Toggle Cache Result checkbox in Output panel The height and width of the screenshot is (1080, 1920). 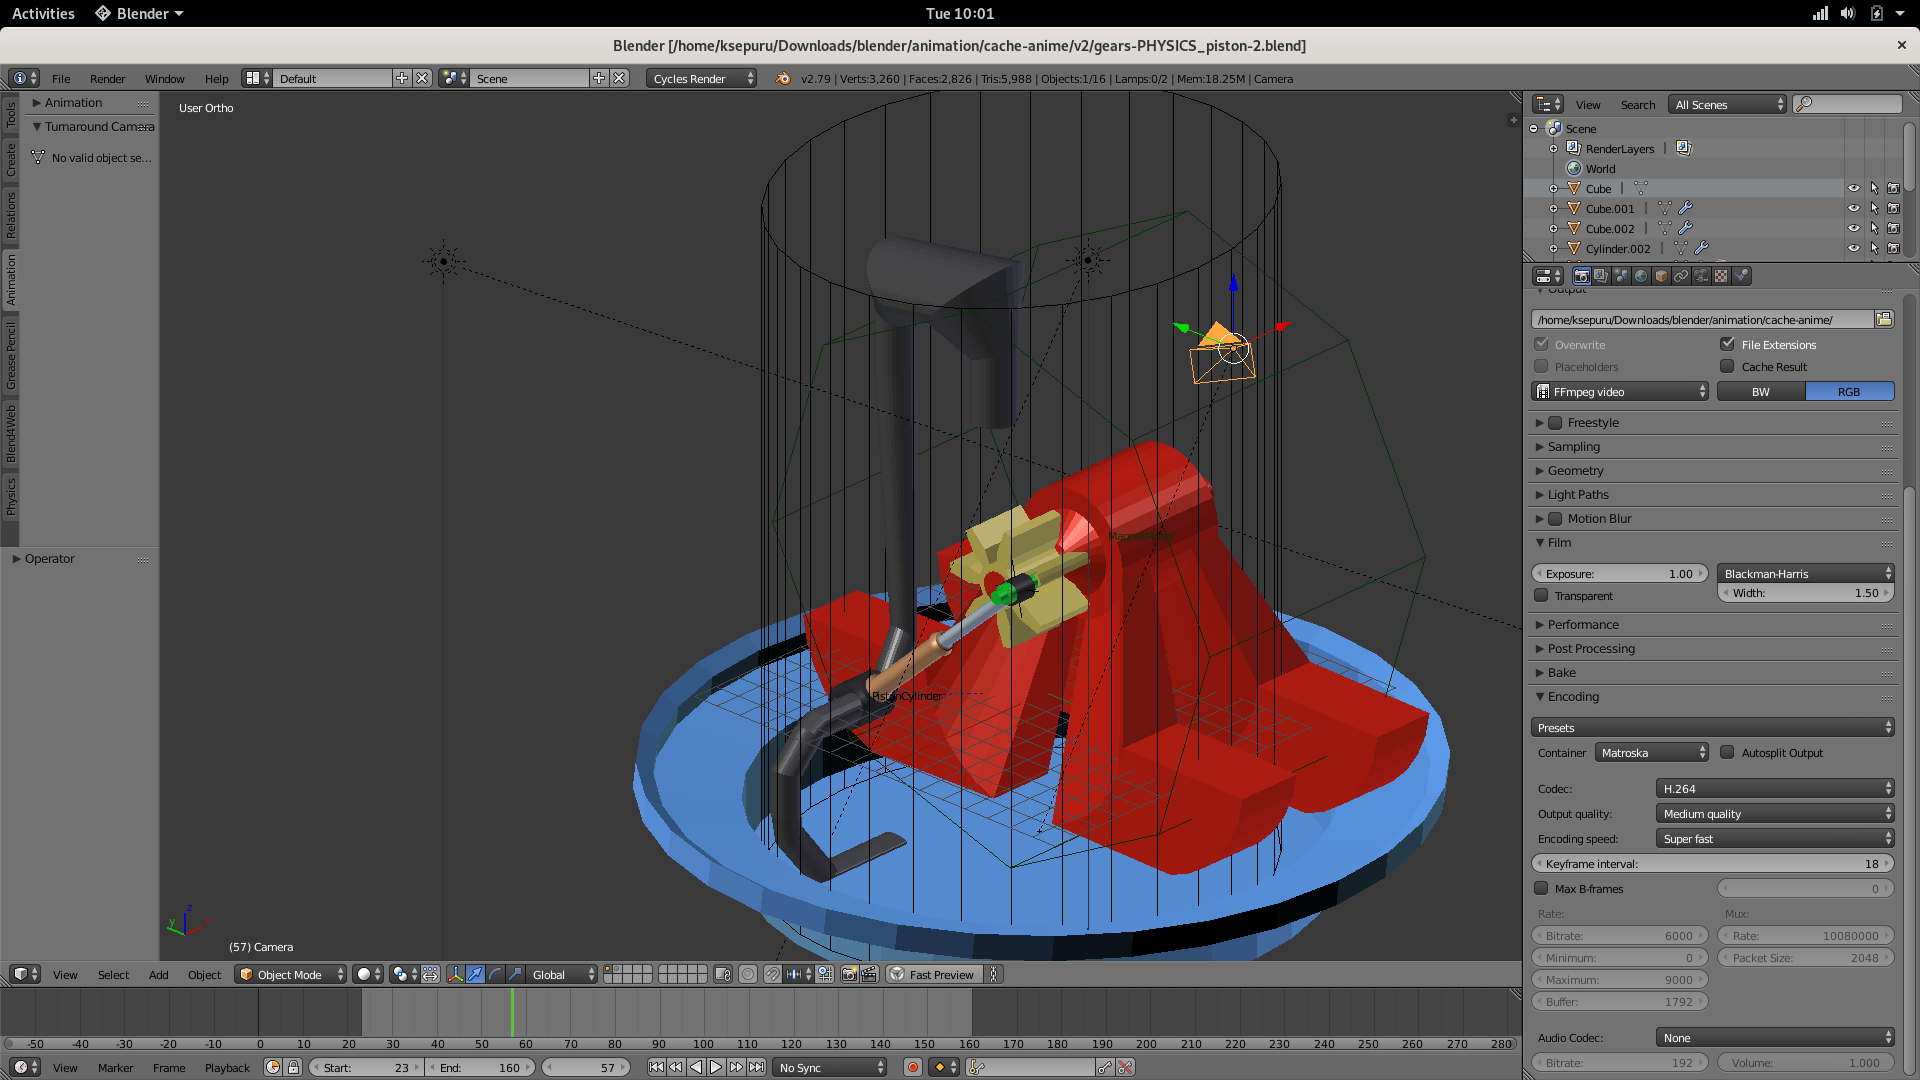point(1727,367)
